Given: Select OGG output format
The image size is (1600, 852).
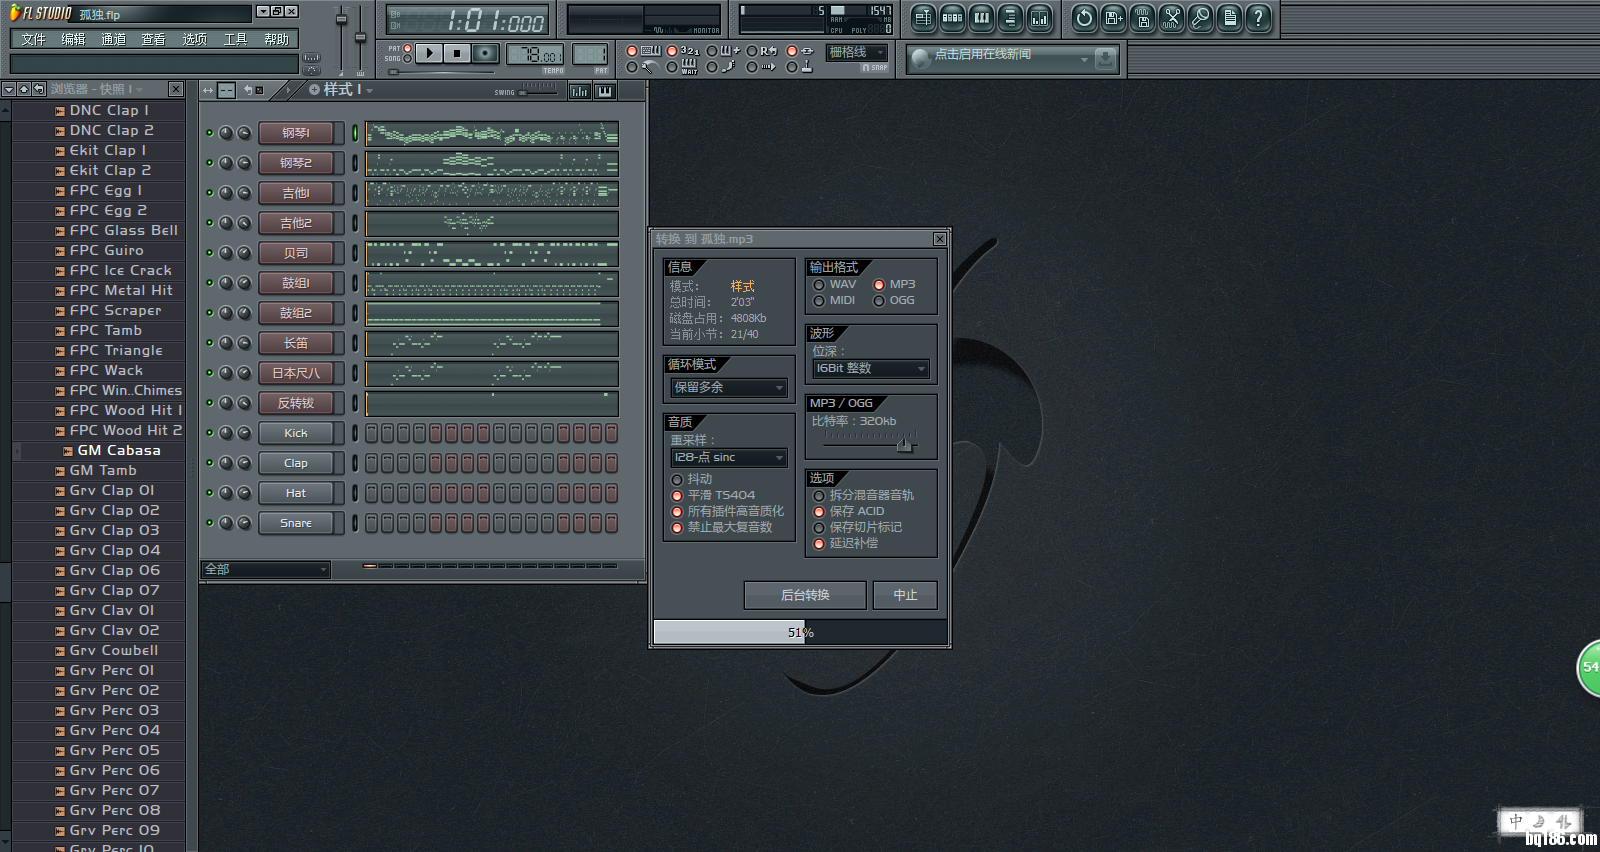Looking at the screenshot, I should (x=879, y=301).
